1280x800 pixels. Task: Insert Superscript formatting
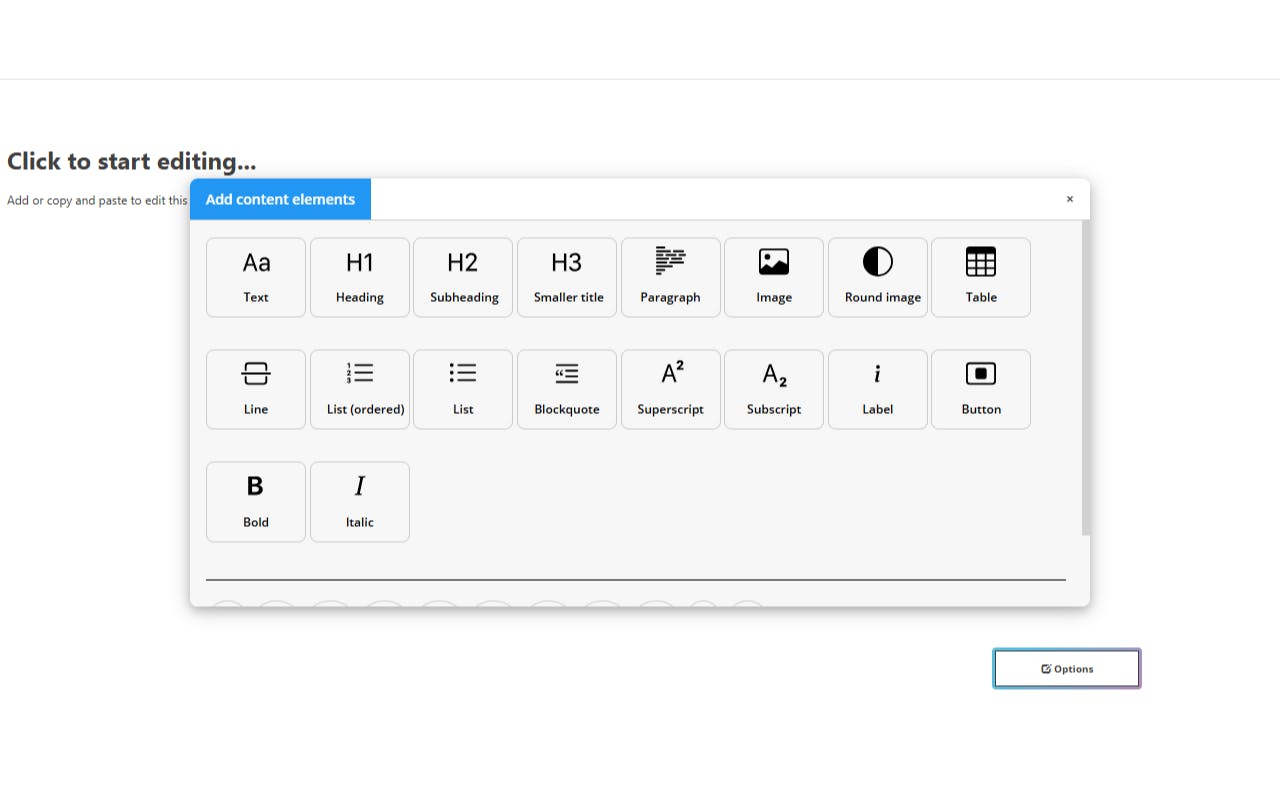[671, 389]
